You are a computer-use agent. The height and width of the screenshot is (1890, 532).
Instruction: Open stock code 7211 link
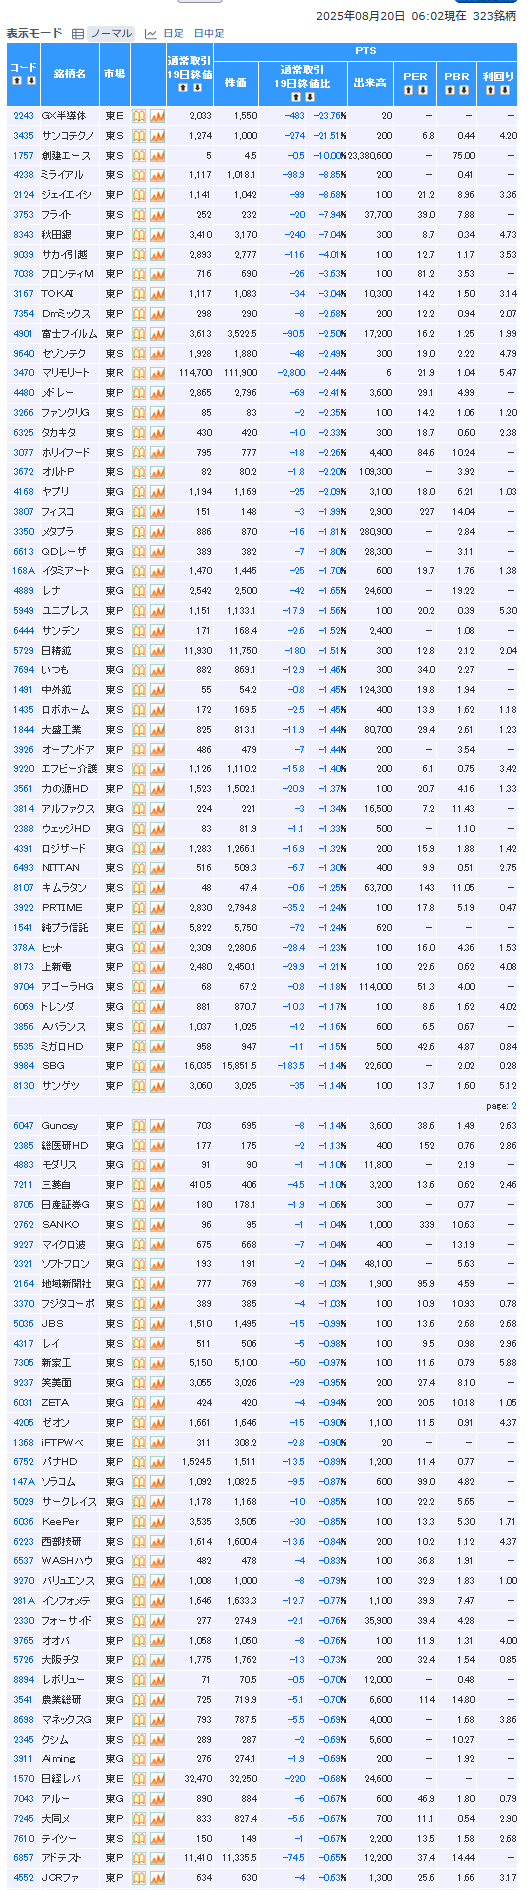(x=23, y=1185)
